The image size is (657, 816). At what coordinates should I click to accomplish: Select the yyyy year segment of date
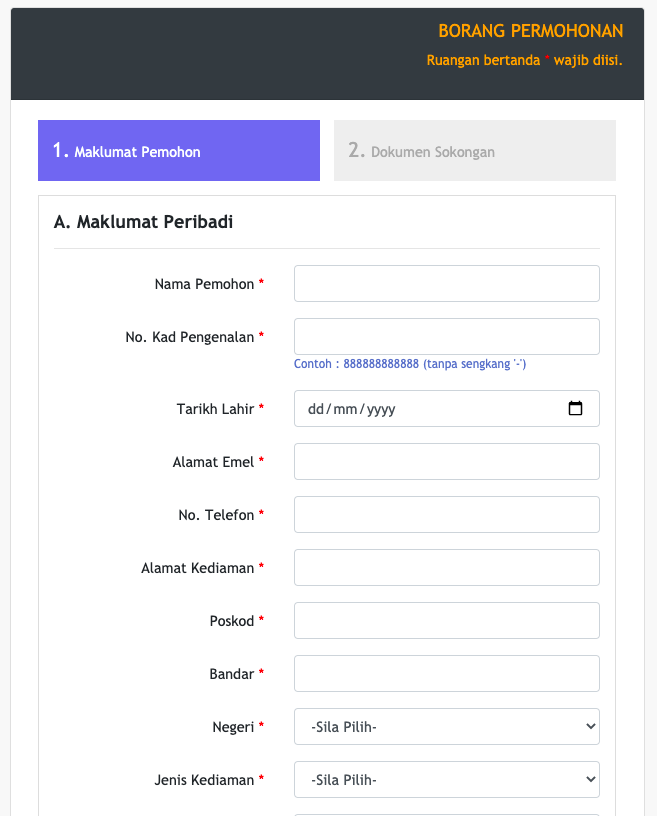point(381,409)
